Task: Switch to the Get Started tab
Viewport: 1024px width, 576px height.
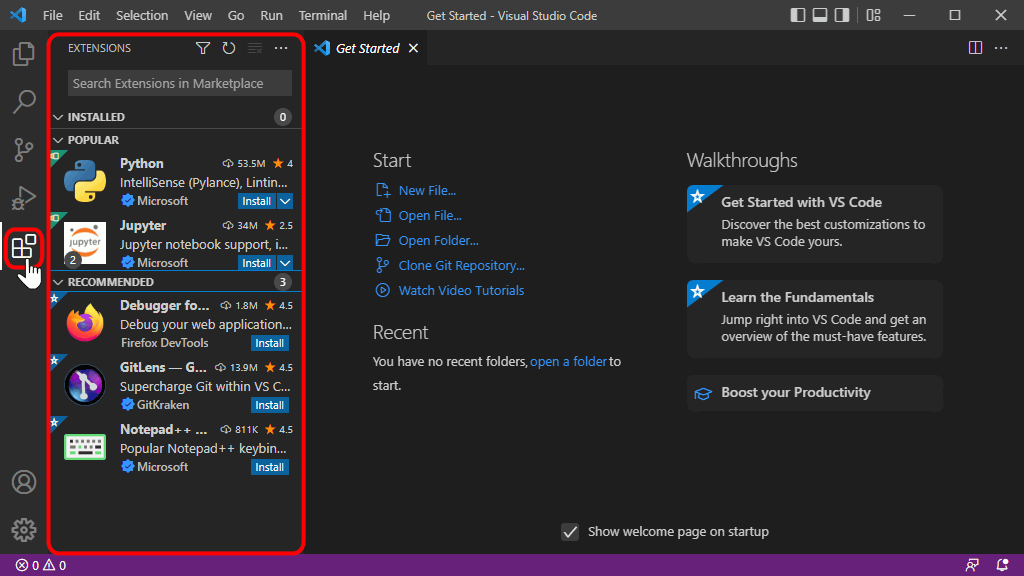Action: coord(367,48)
